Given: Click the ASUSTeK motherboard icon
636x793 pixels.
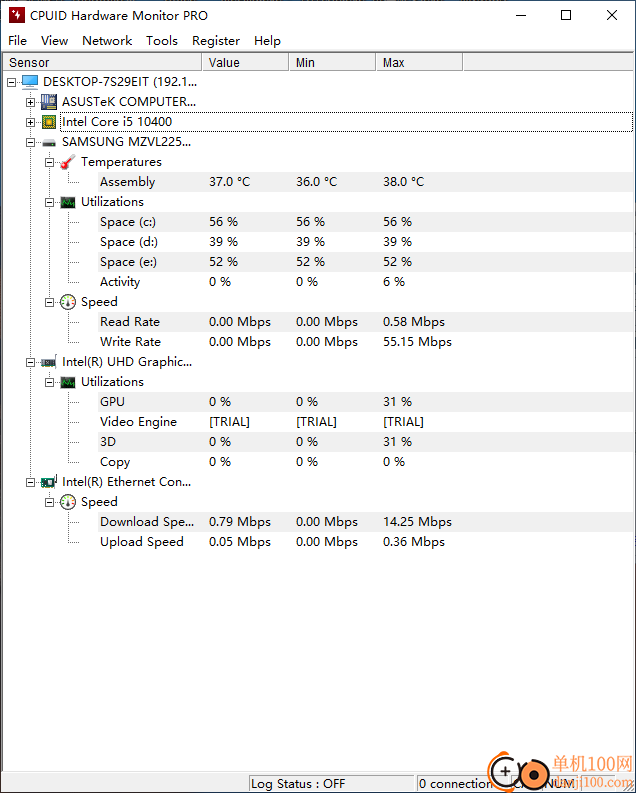Looking at the screenshot, I should point(49,102).
